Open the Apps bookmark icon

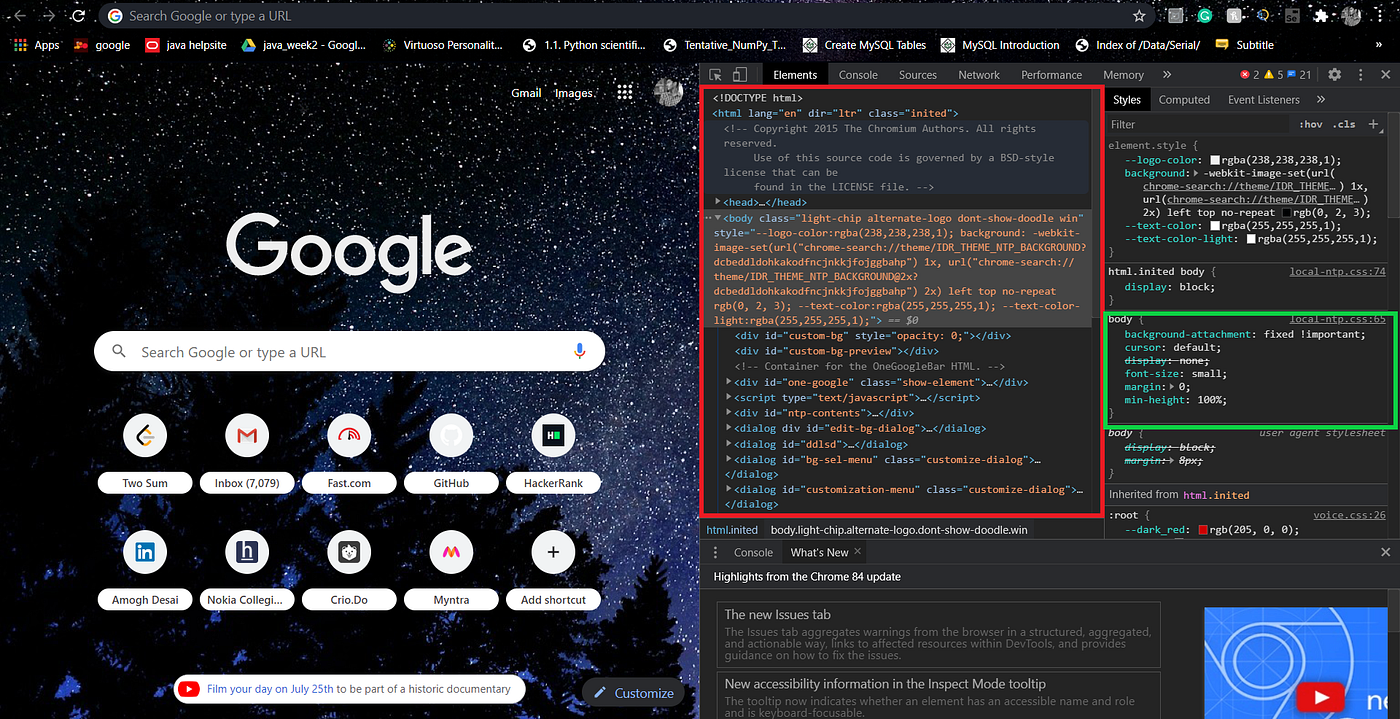[x=20, y=45]
